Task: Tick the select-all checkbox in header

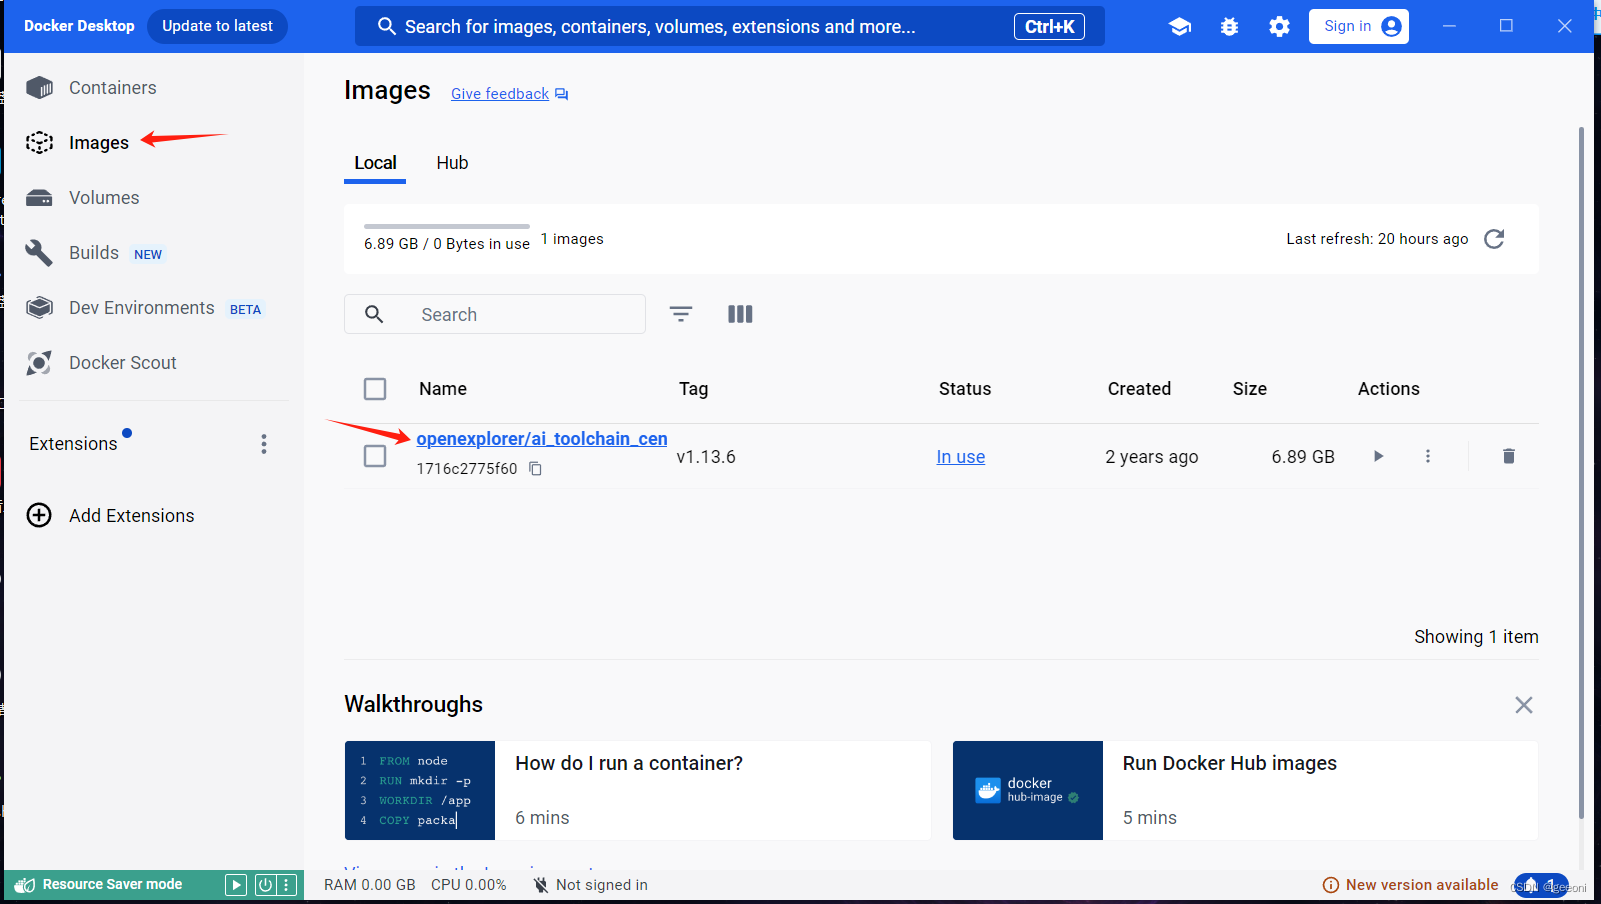Action: (375, 389)
